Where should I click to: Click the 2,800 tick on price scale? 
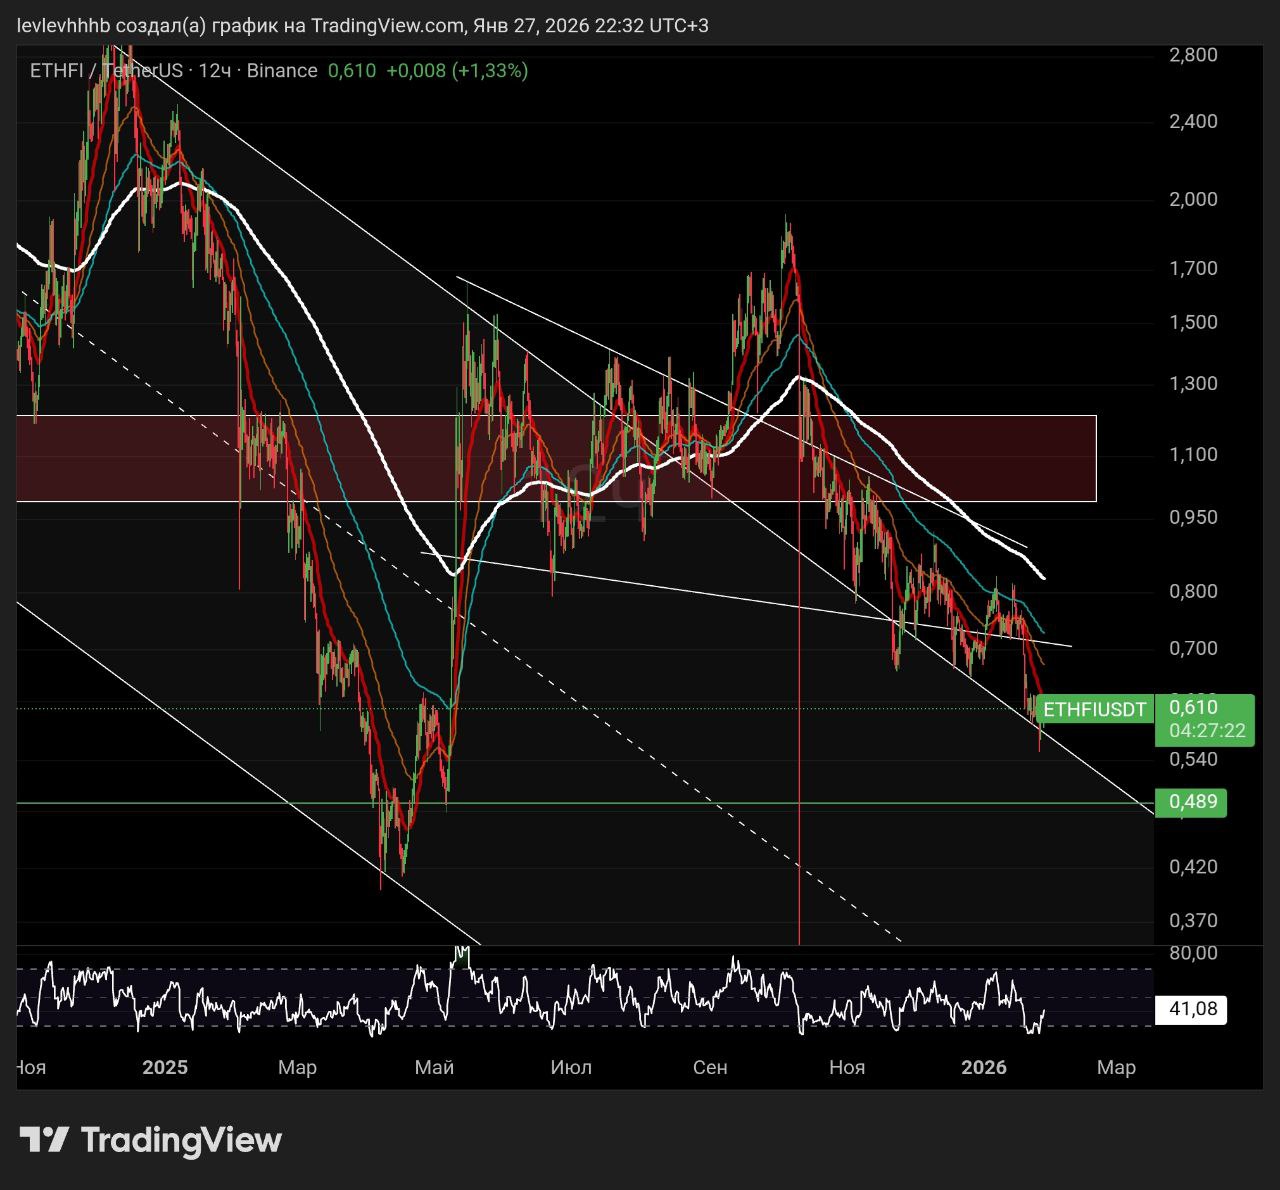click(x=1193, y=55)
